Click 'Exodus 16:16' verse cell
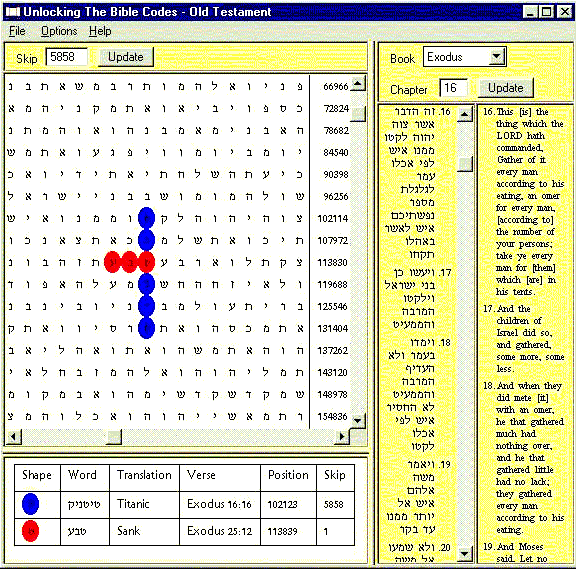This screenshot has width=577, height=569. click(x=219, y=504)
